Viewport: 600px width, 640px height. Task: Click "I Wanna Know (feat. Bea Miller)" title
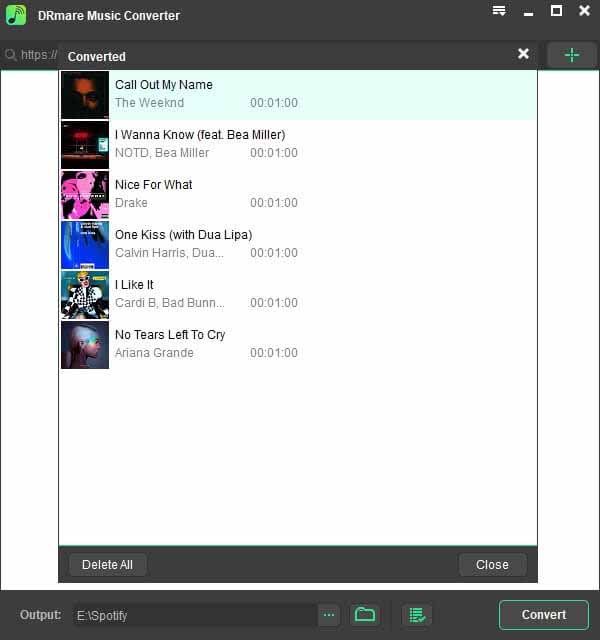coord(200,135)
